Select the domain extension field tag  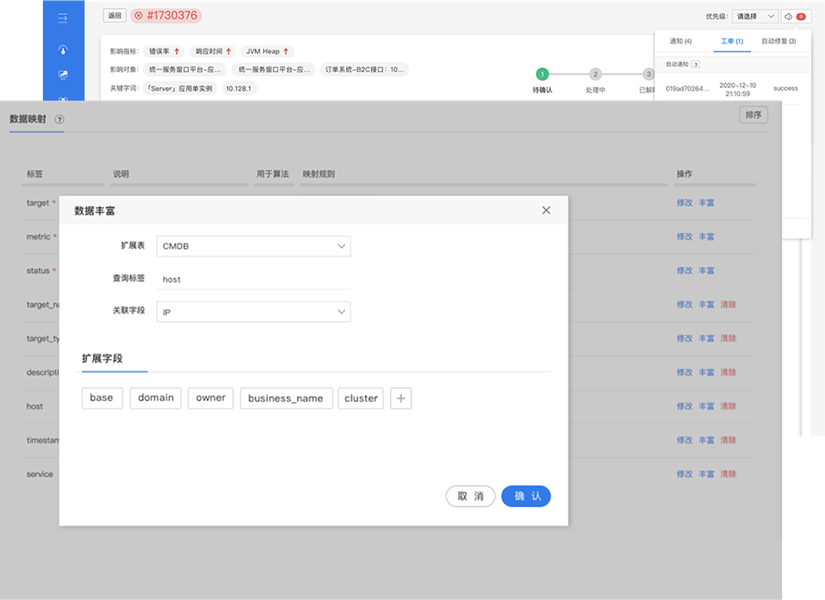156,398
